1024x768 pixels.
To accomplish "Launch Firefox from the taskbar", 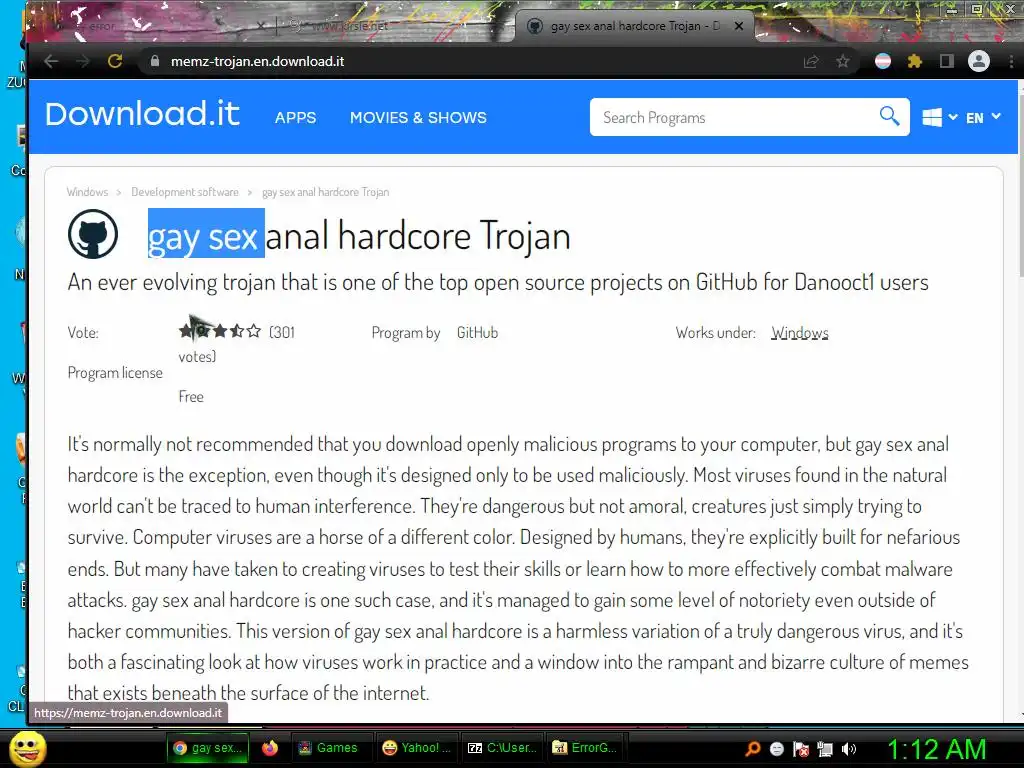I will [x=270, y=748].
